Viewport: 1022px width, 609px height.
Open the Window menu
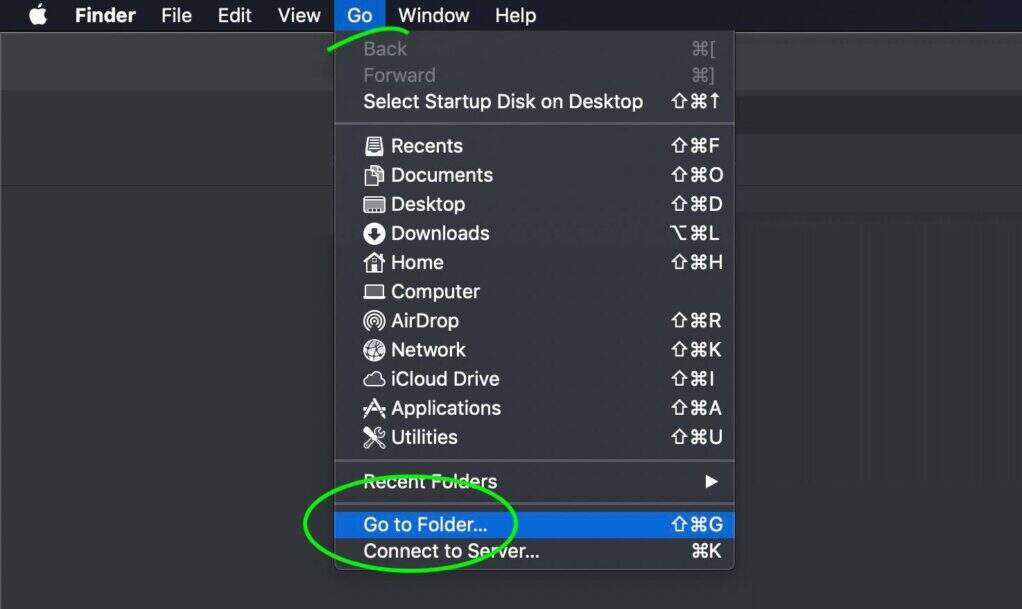[x=433, y=15]
